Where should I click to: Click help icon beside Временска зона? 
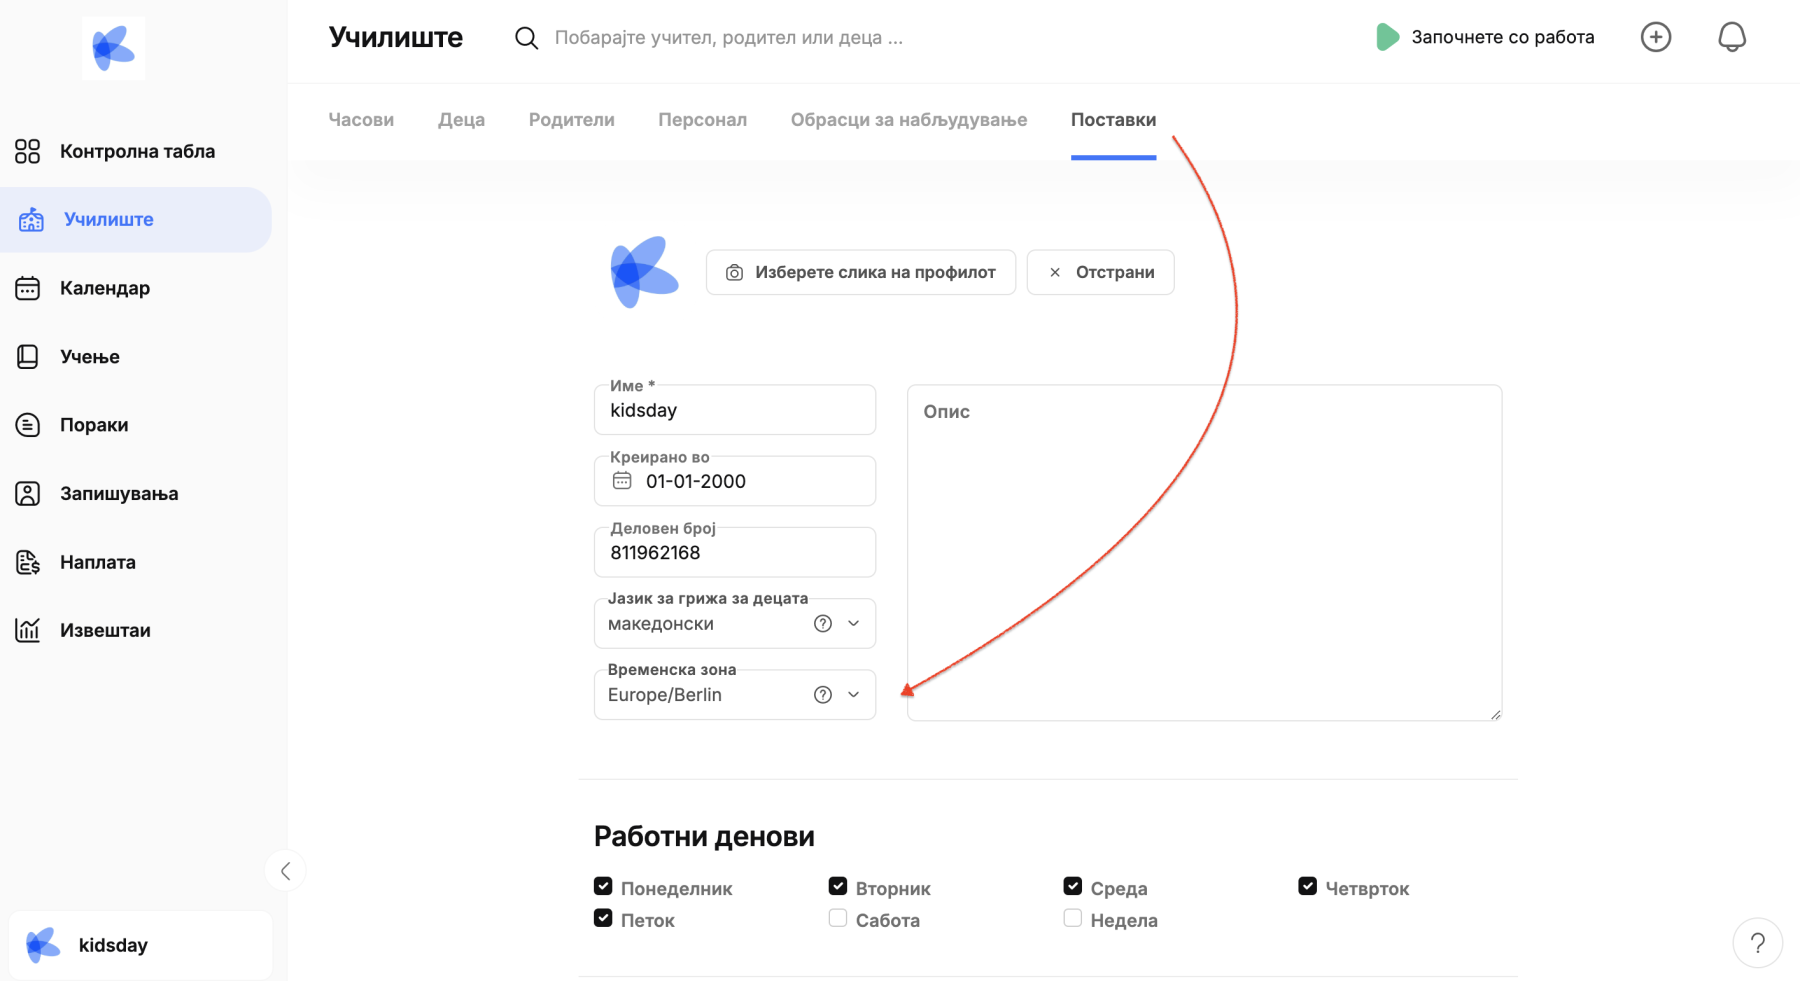[x=822, y=695]
